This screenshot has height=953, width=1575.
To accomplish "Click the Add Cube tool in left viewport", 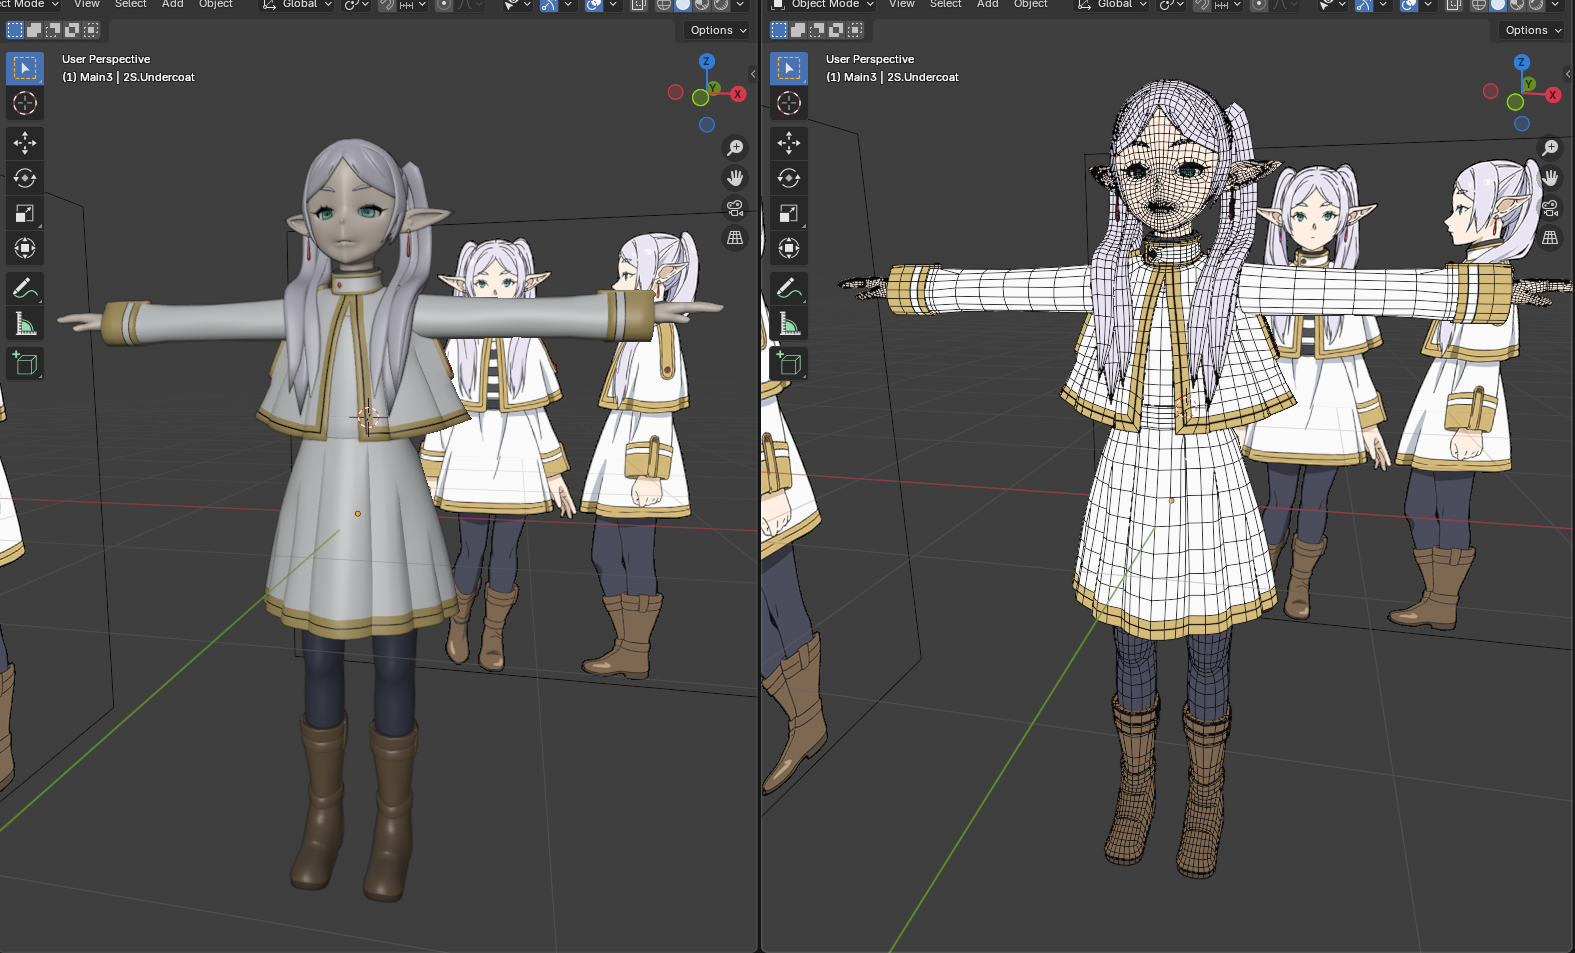I will click(25, 363).
